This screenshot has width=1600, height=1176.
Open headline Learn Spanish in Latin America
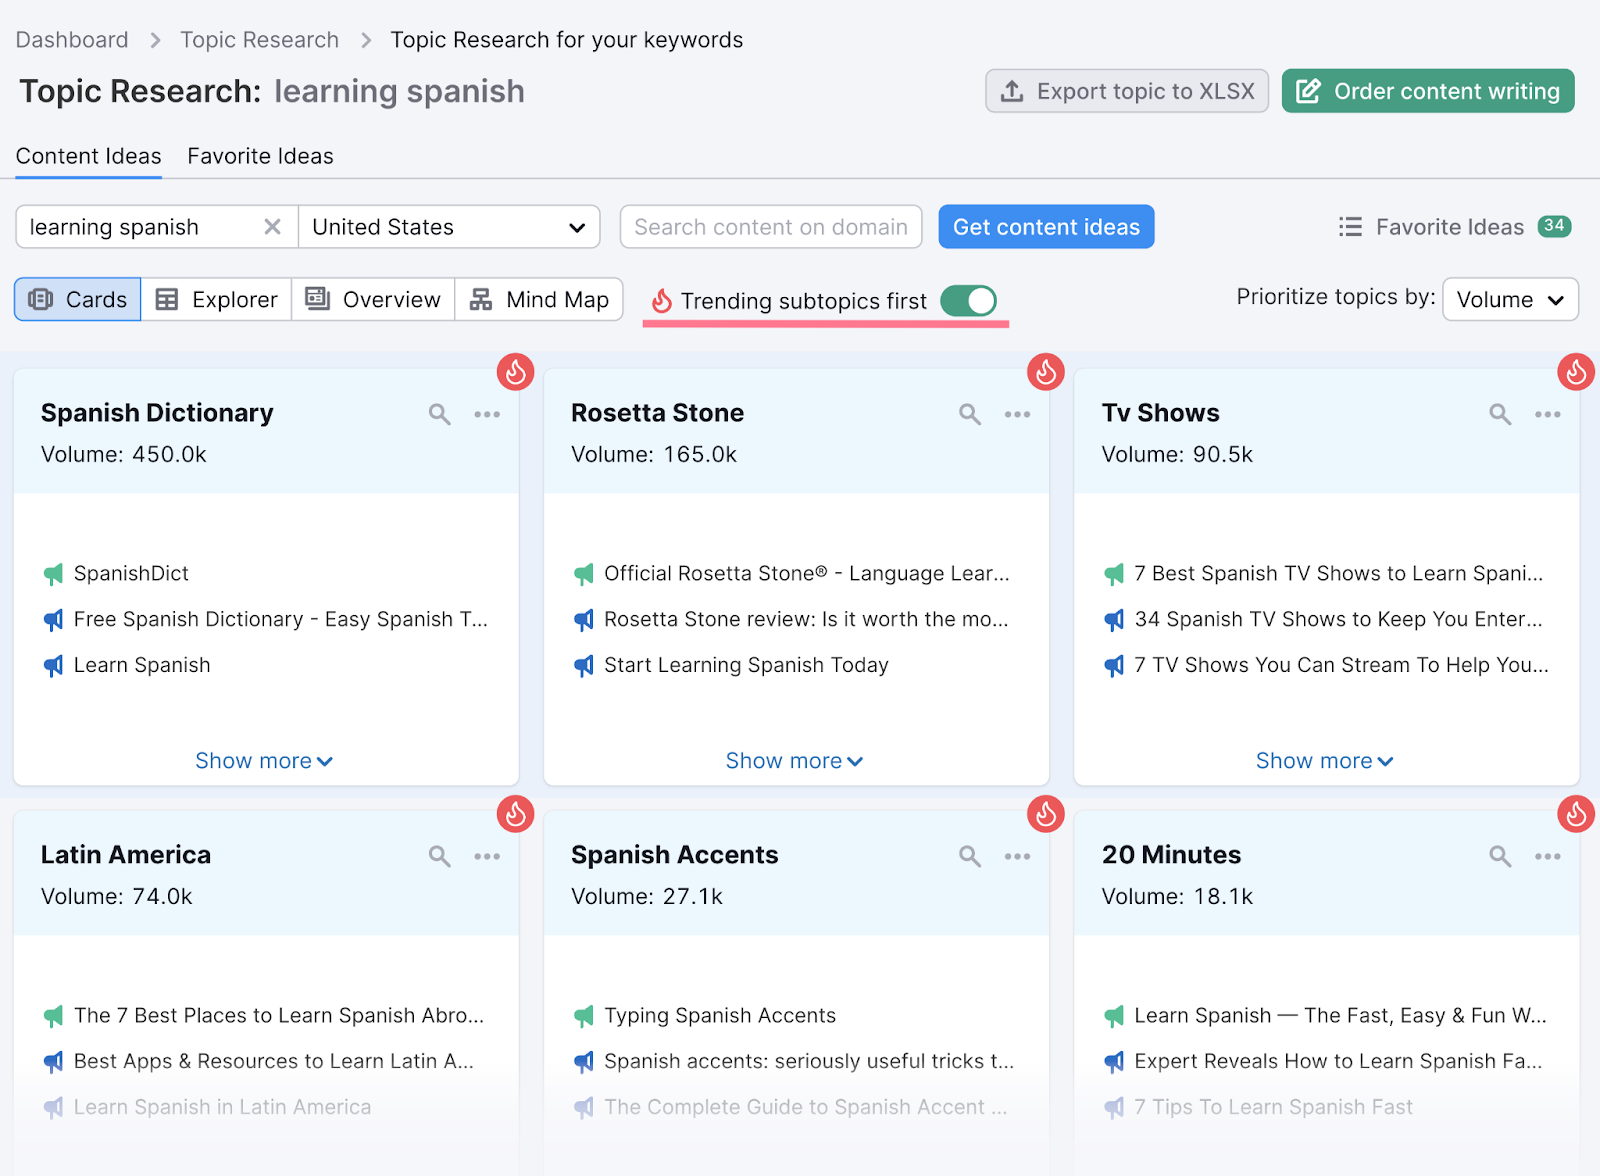click(x=222, y=1108)
